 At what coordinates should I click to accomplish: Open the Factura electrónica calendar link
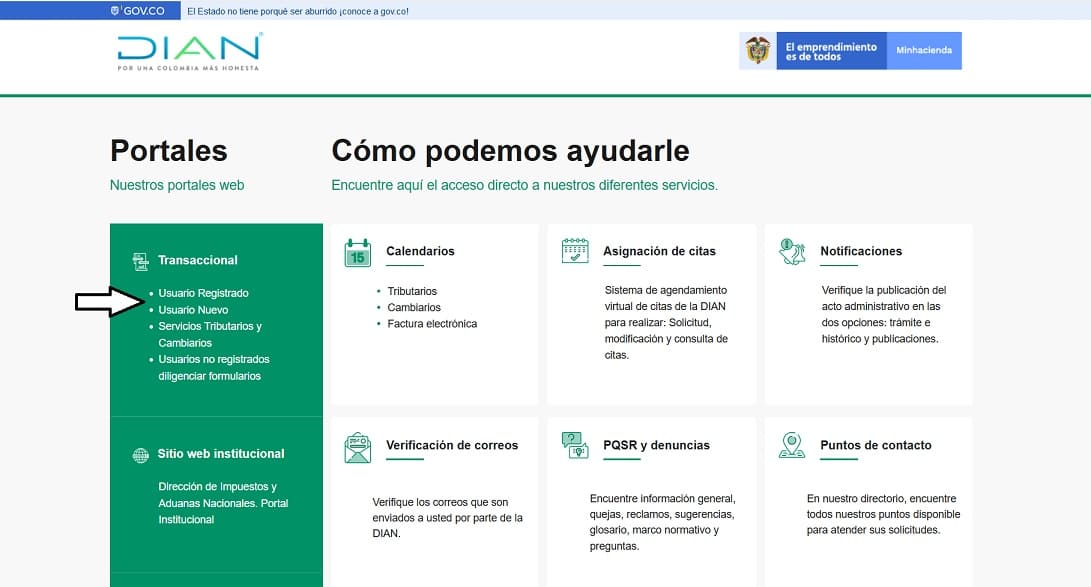tap(432, 324)
